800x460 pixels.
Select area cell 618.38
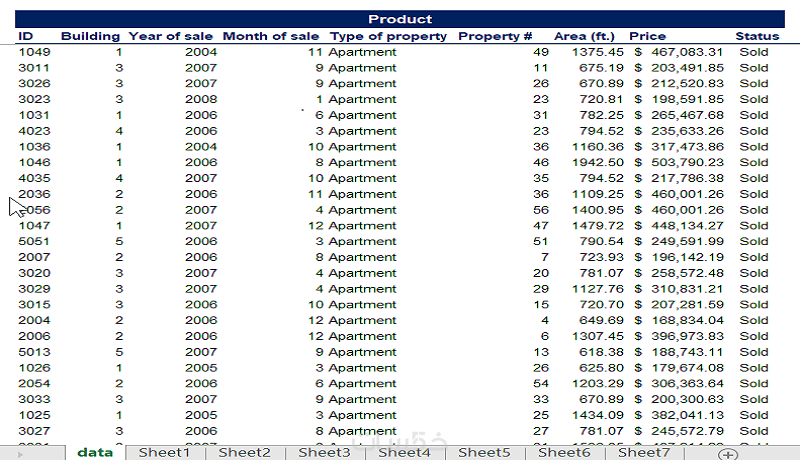click(602, 352)
